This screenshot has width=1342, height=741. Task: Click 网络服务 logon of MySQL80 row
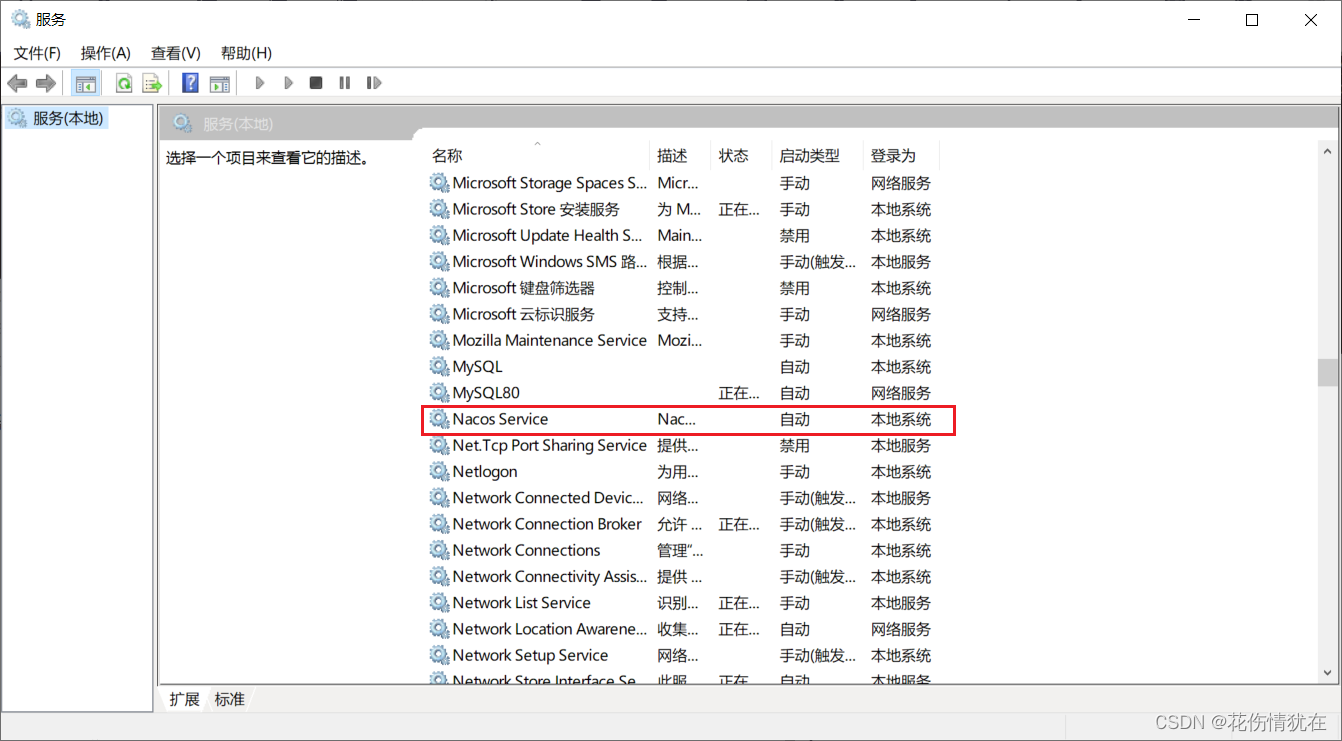tap(901, 393)
